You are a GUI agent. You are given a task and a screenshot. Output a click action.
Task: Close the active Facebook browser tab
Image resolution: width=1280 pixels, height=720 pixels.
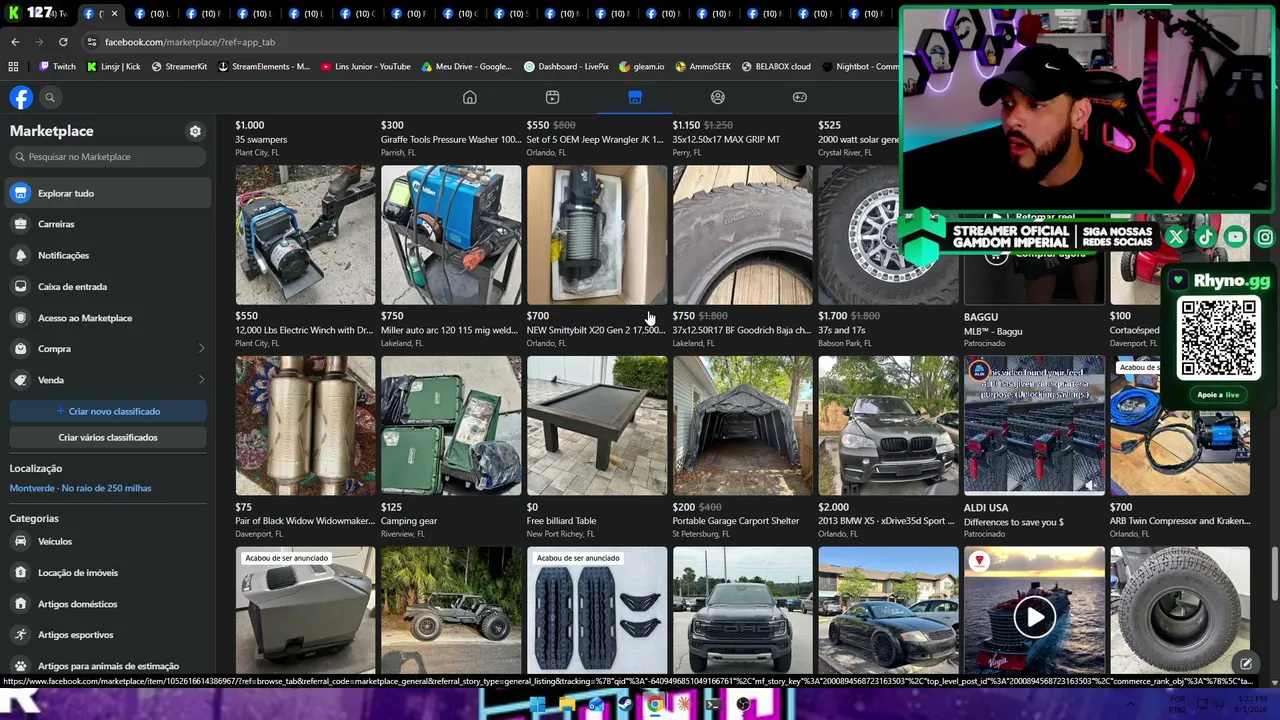tap(114, 13)
